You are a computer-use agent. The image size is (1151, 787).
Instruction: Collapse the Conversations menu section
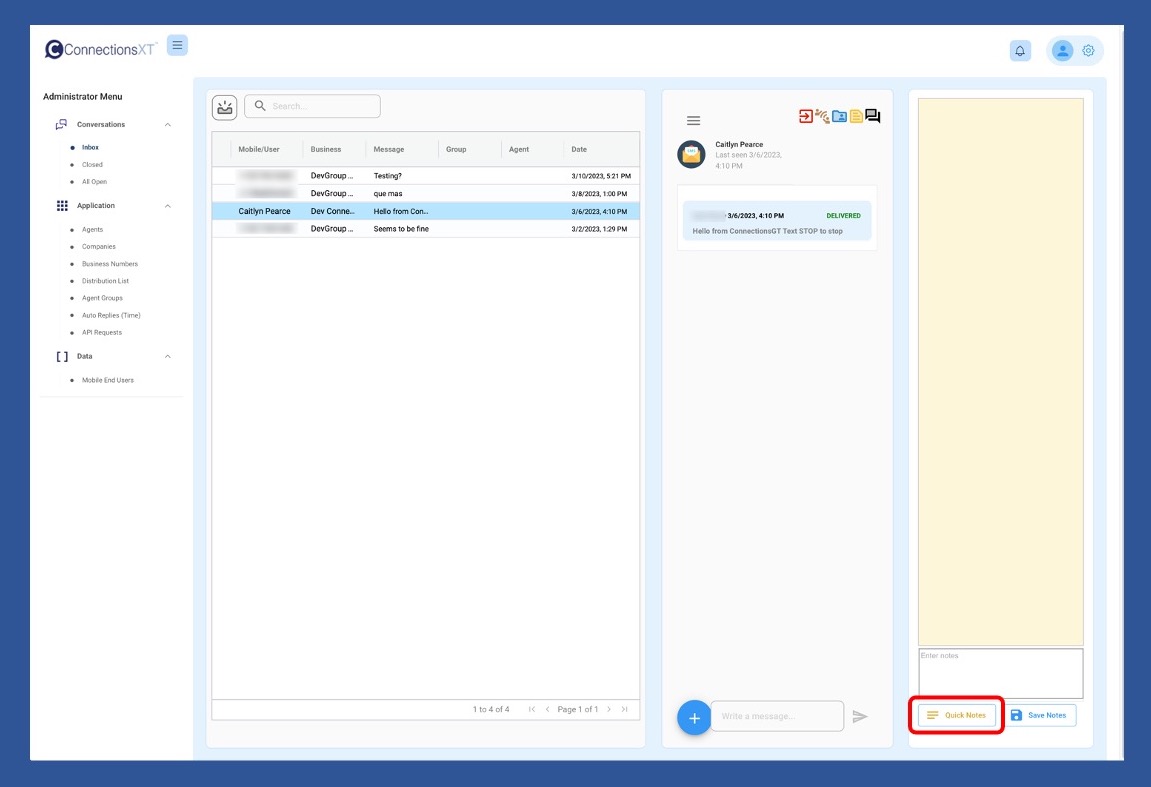pos(167,125)
